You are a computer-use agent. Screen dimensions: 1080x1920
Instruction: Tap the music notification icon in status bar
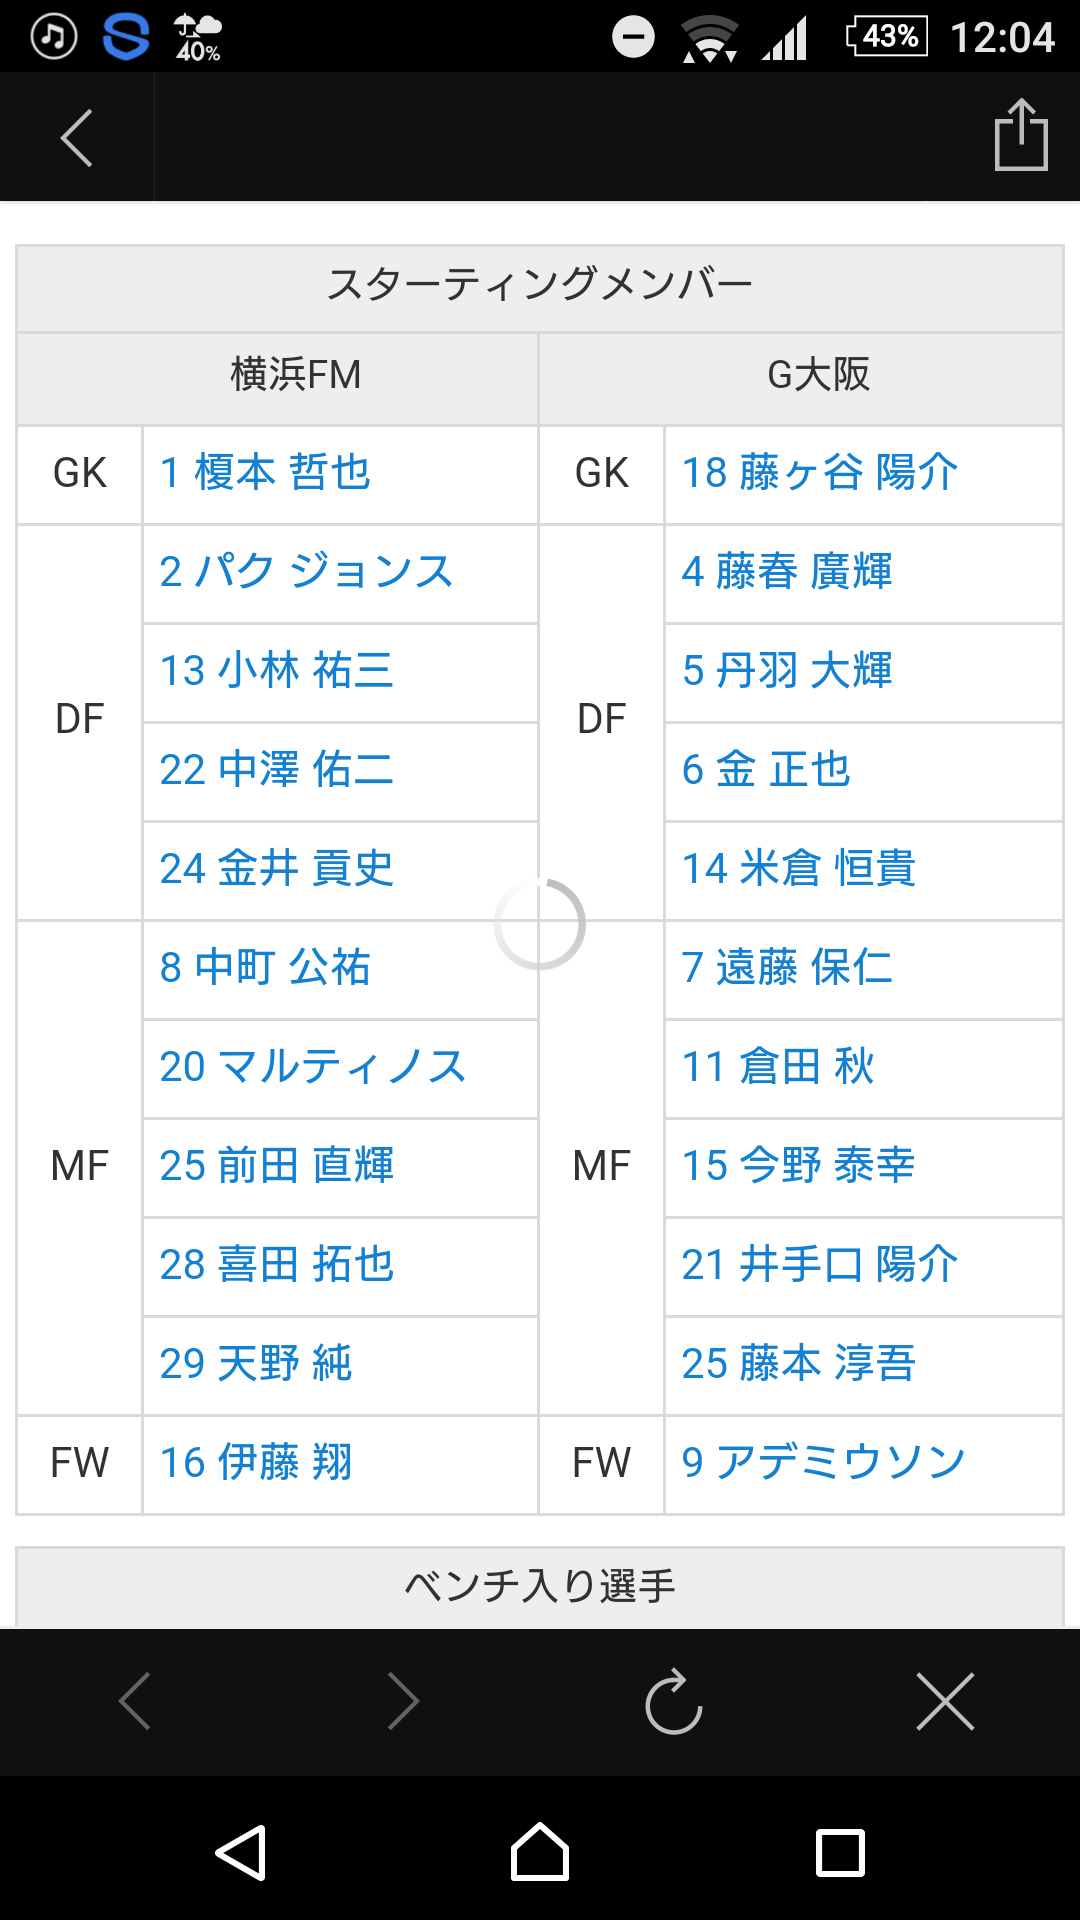coord(54,37)
